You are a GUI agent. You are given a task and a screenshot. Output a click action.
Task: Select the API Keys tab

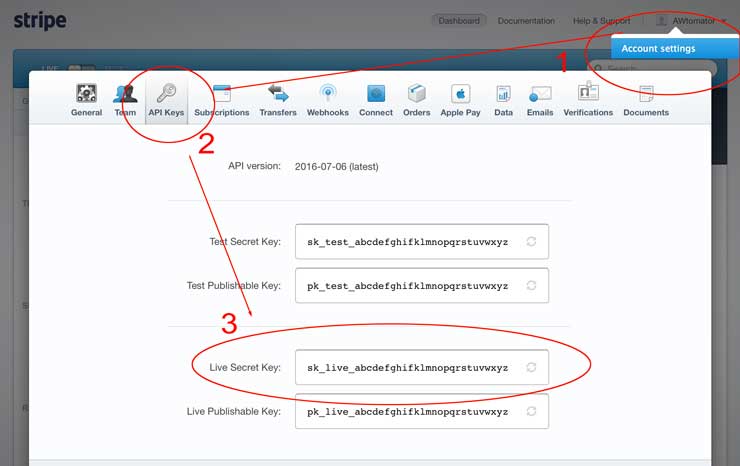[166, 100]
